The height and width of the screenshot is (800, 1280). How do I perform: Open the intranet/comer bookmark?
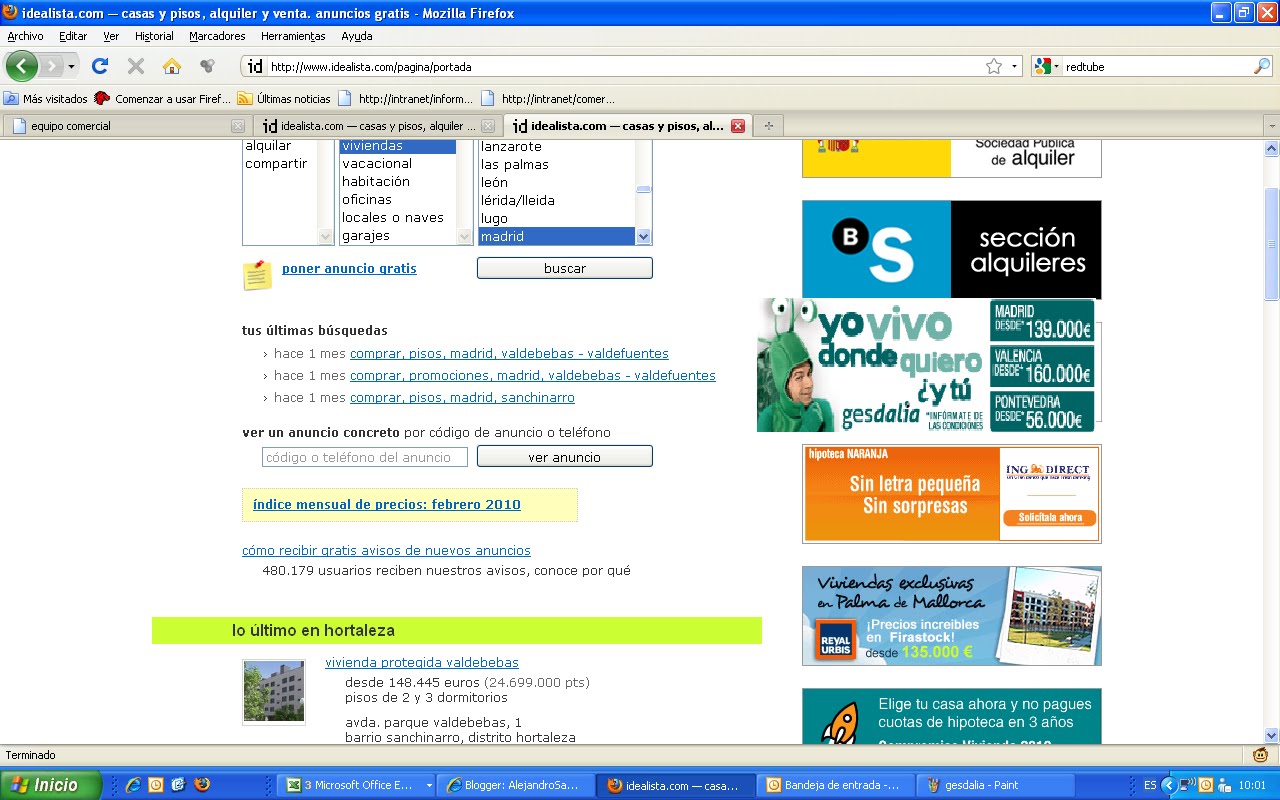(548, 99)
